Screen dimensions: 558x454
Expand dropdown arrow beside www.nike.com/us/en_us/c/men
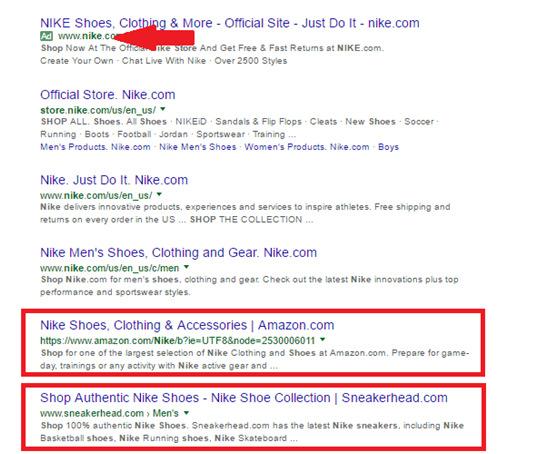coord(186,267)
